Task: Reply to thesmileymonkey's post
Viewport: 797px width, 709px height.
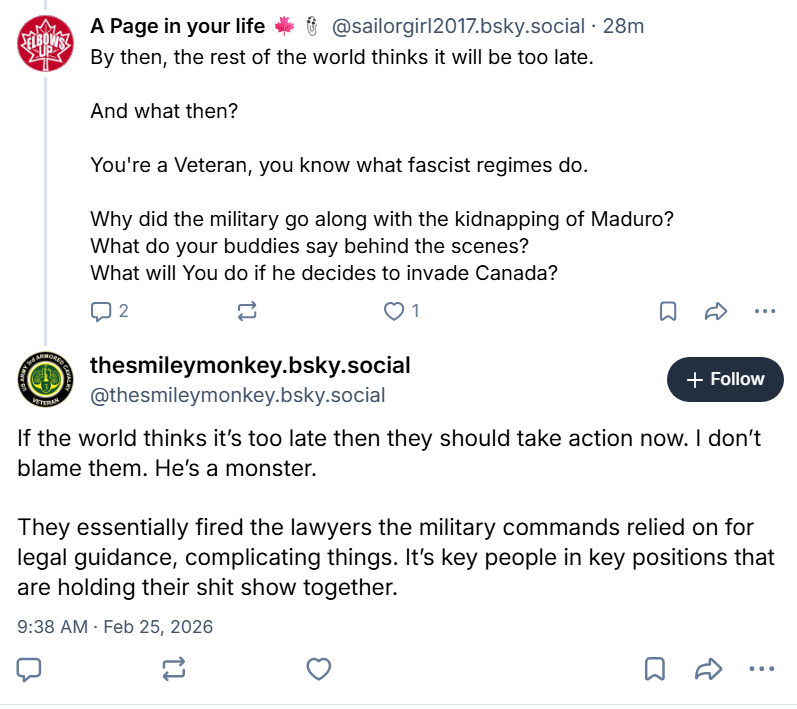Action: (30, 668)
